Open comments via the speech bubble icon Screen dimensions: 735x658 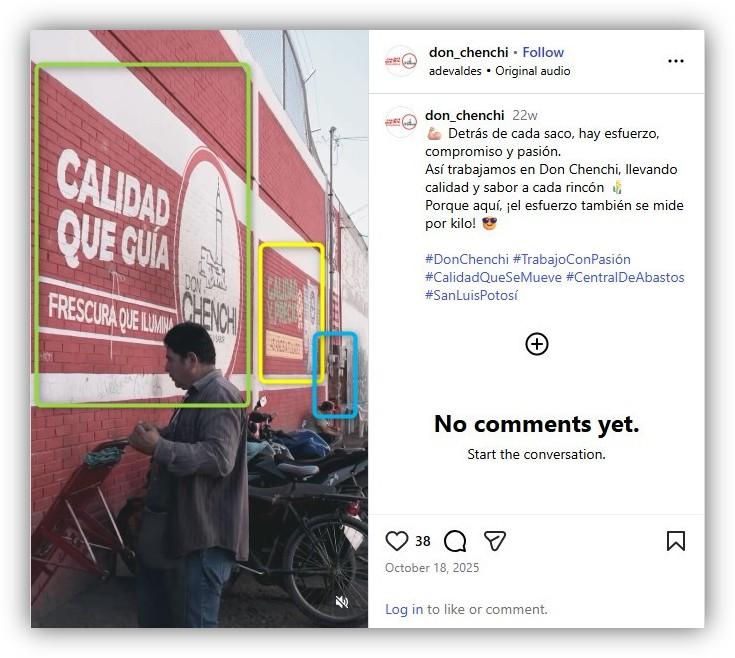(x=455, y=541)
